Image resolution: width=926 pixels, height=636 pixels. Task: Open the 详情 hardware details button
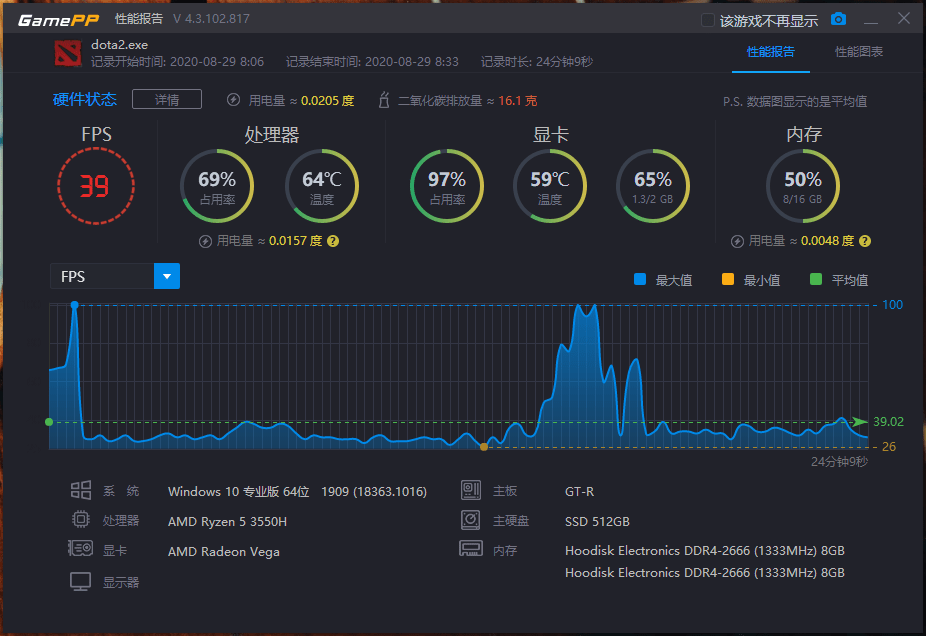tap(167, 100)
